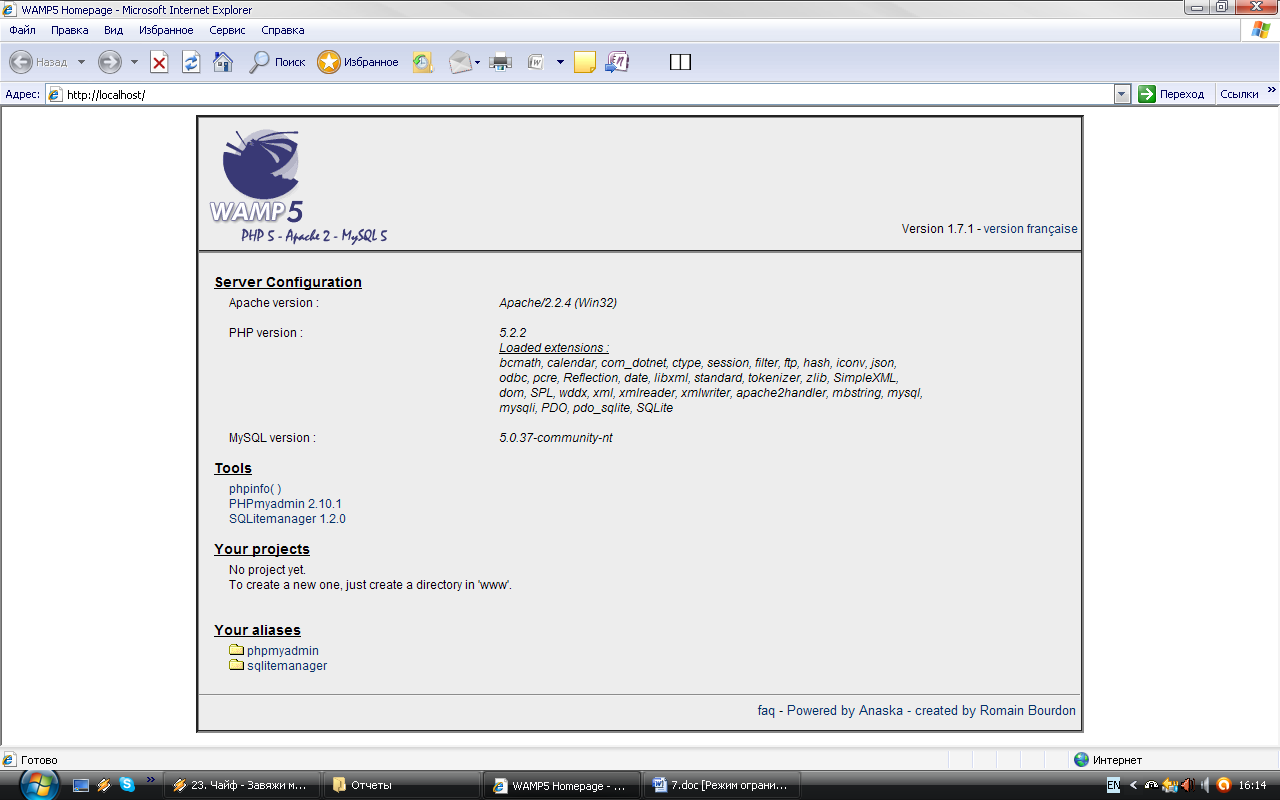Image resolution: width=1280 pixels, height=800 pixels.
Task: Expand hidden quick launch icons chevron
Action: 151,779
